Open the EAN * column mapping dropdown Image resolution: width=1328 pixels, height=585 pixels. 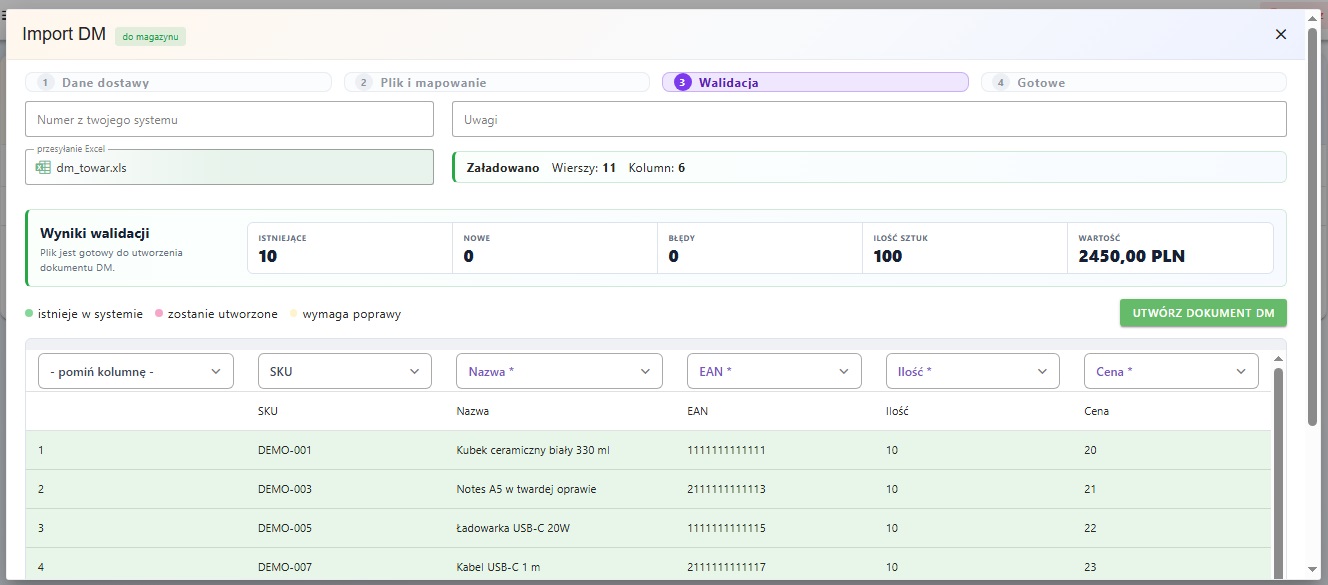(774, 371)
